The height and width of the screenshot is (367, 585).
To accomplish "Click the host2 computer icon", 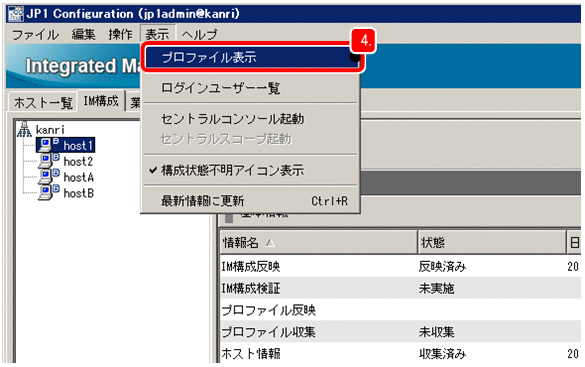I will point(49,161).
